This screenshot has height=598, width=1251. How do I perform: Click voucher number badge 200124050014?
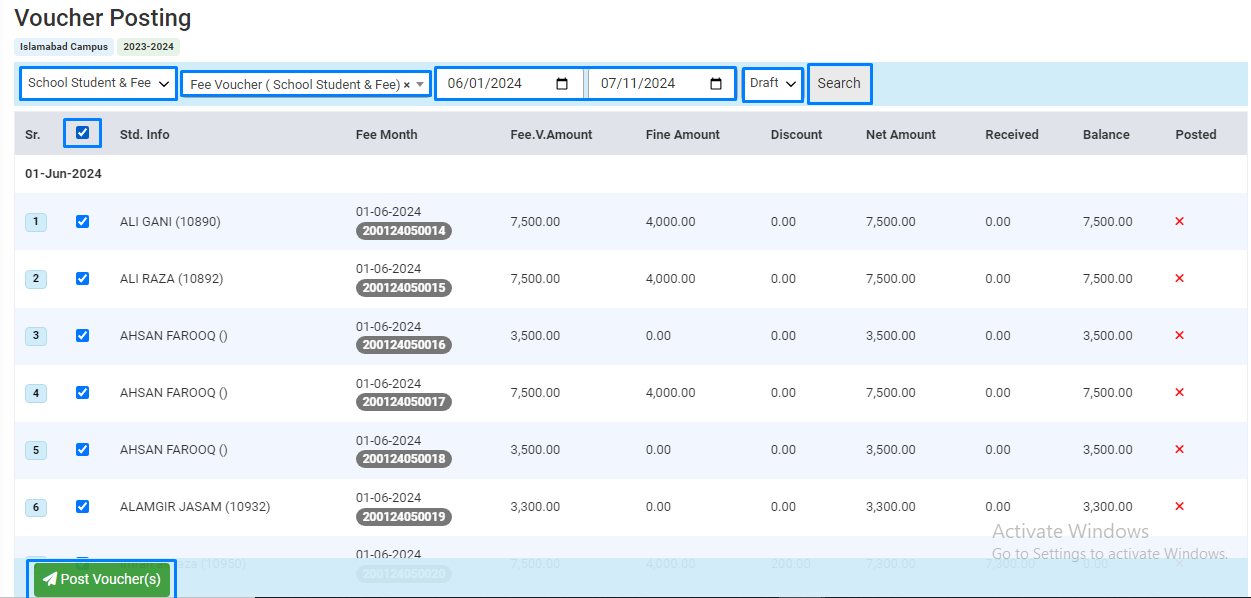click(404, 231)
